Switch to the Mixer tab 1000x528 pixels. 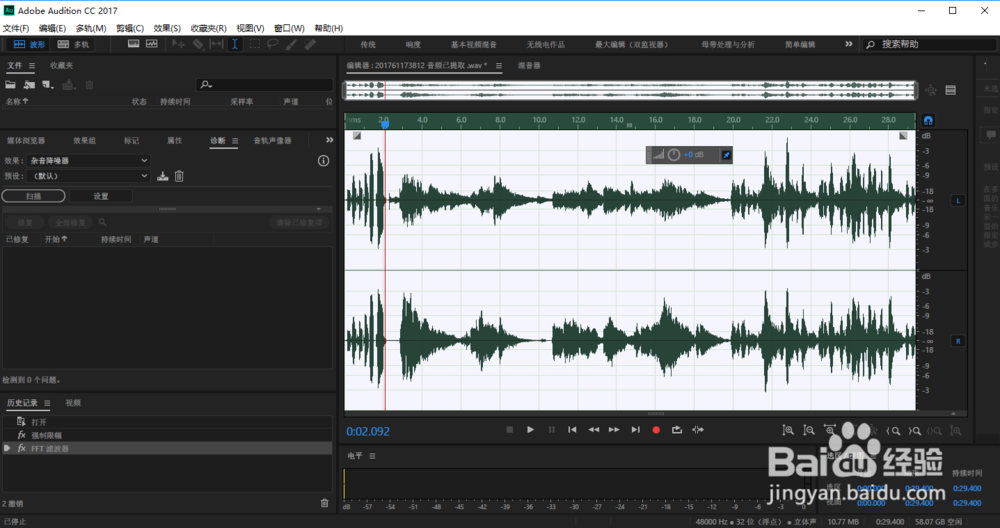(529, 66)
